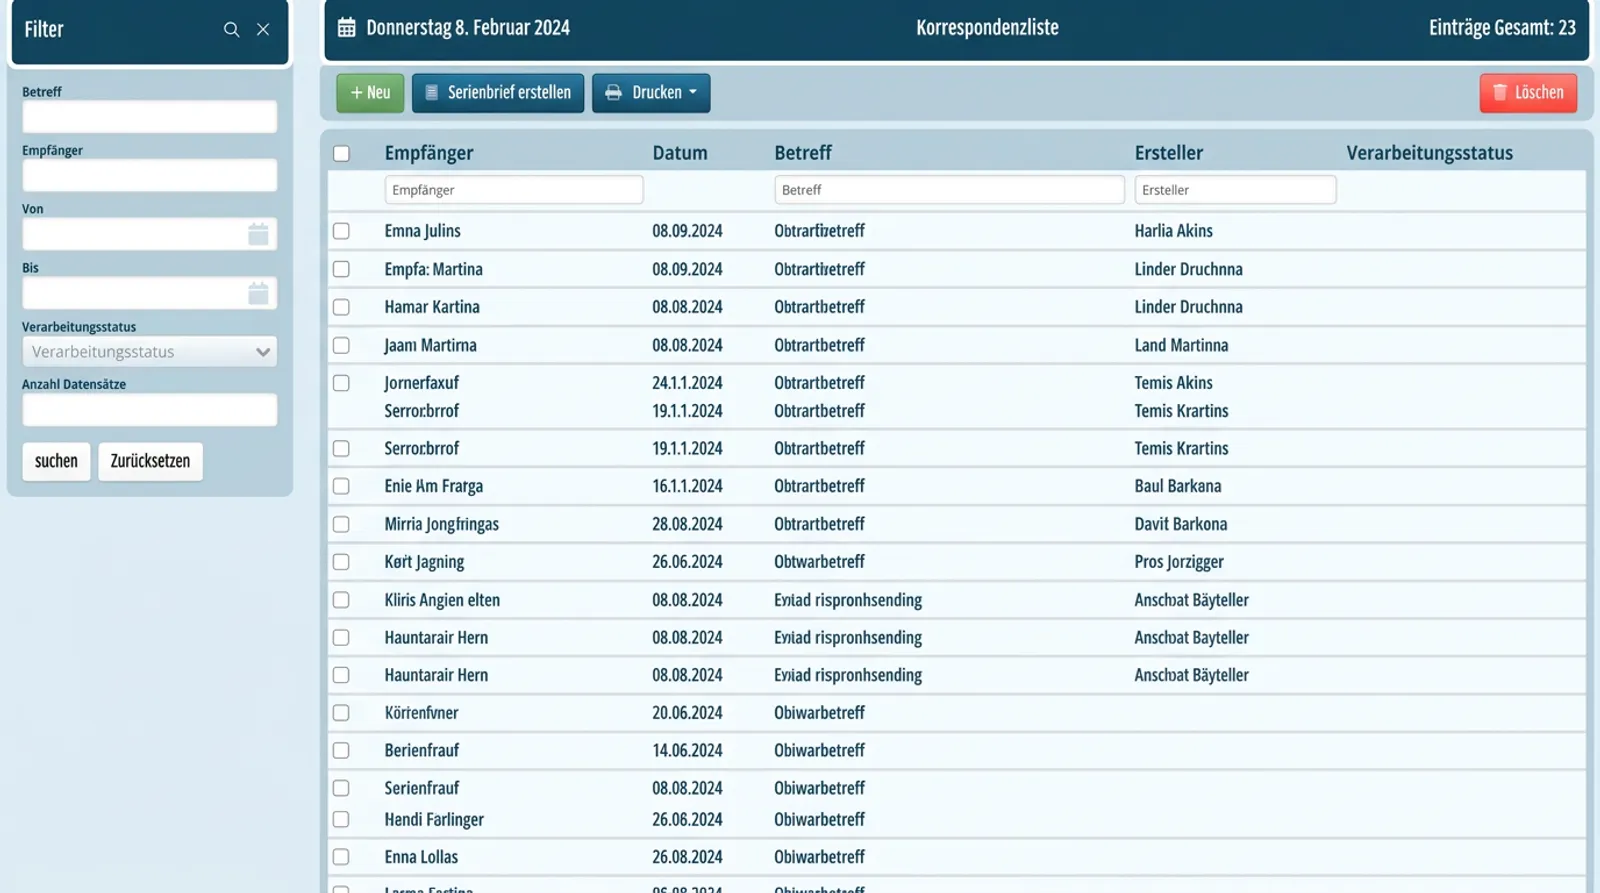Close the Filter panel with X icon
The height and width of the screenshot is (893, 1600).
pyautogui.click(x=263, y=30)
